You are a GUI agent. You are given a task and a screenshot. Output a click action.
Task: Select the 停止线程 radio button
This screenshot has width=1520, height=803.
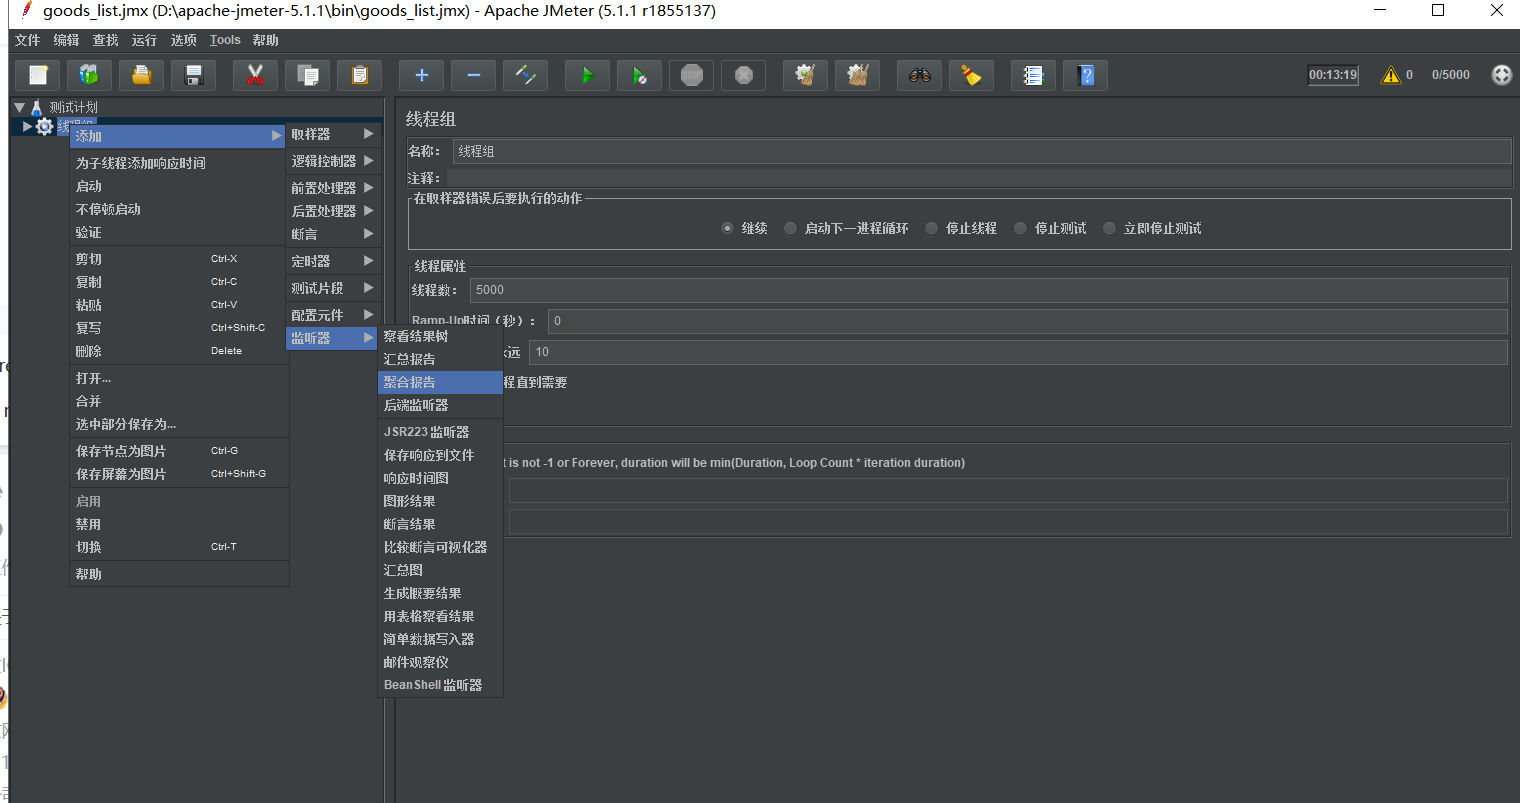point(931,228)
